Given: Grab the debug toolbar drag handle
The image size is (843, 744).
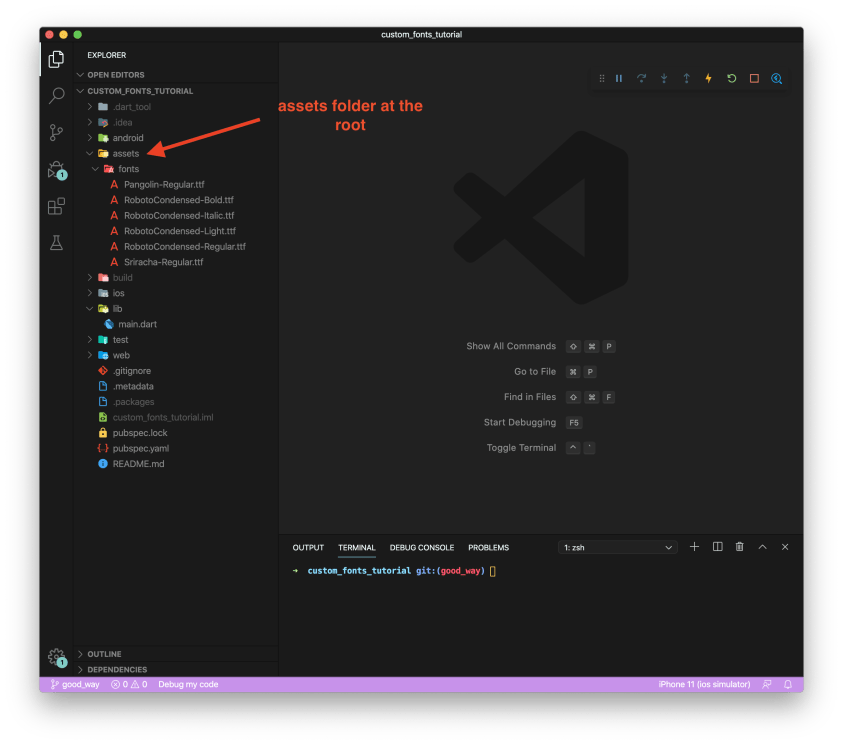Looking at the screenshot, I should click(x=602, y=78).
